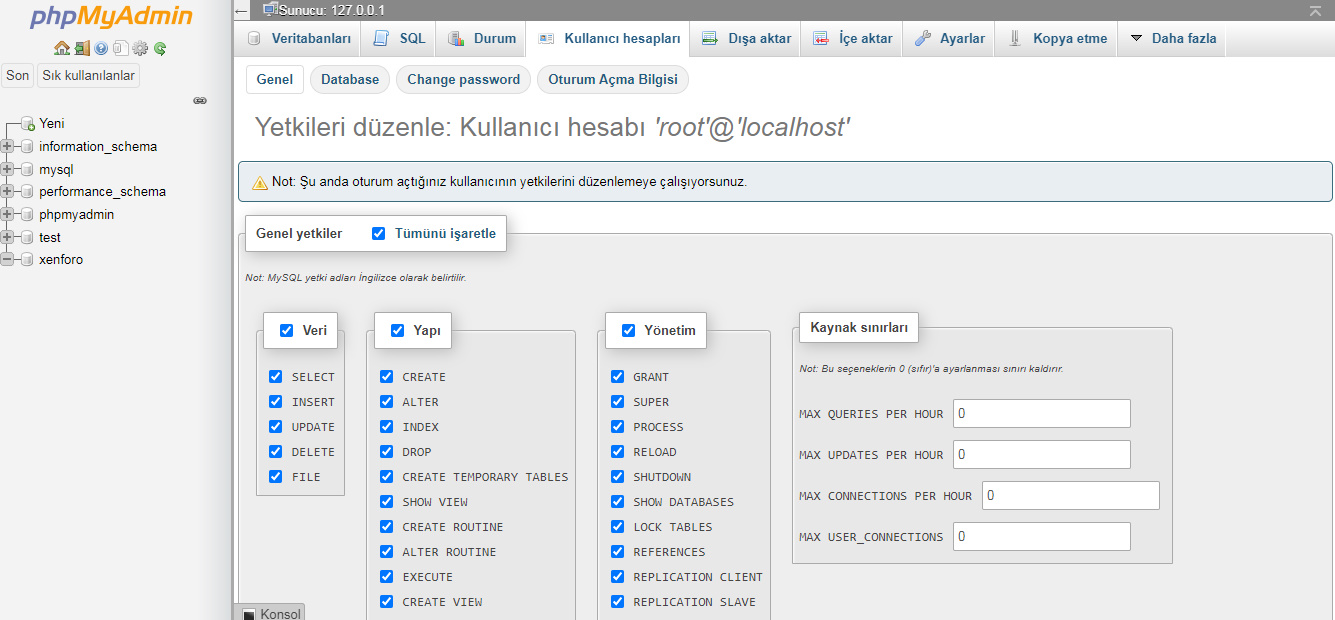Click the Yeni database link
Viewport: 1335px width, 620px height.
(52, 124)
